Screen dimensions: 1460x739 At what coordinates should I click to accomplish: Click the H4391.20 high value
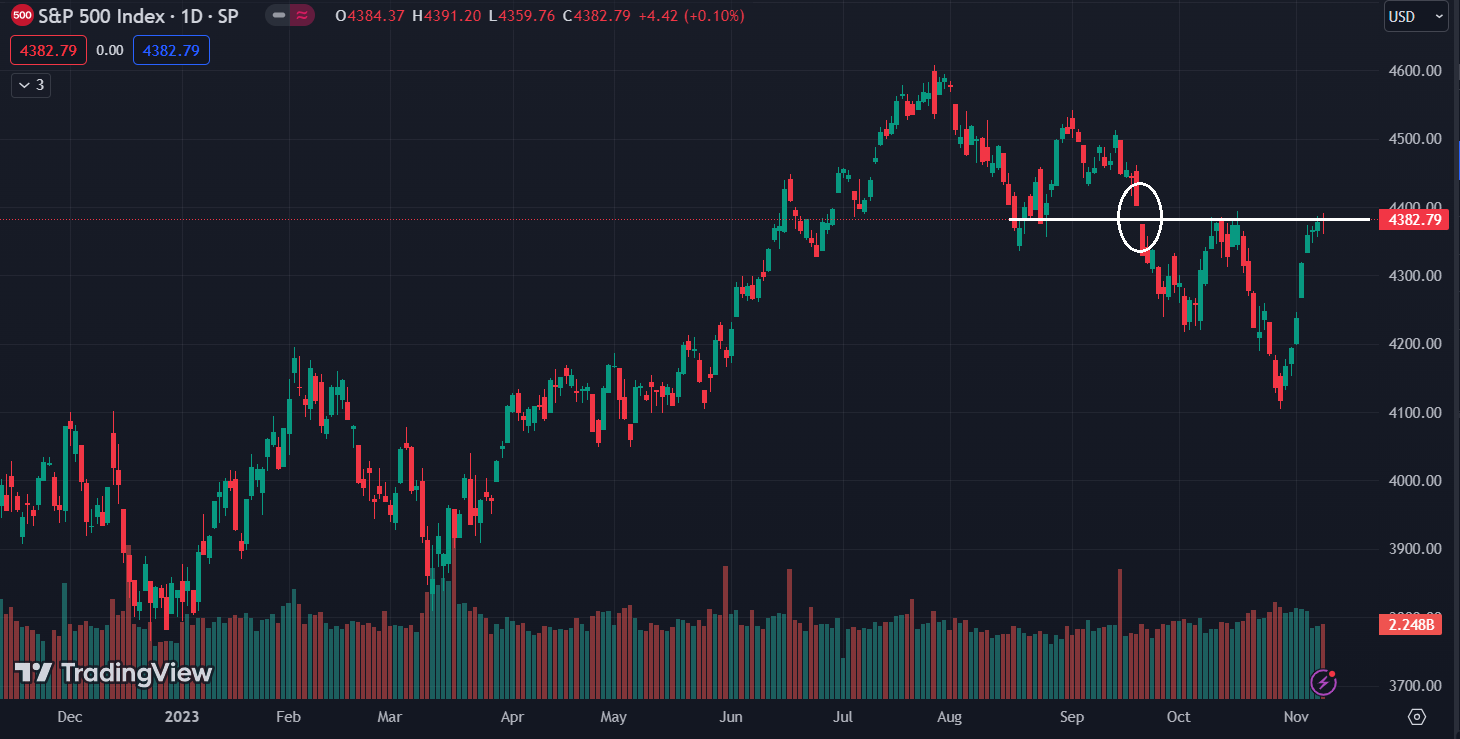pyautogui.click(x=445, y=16)
